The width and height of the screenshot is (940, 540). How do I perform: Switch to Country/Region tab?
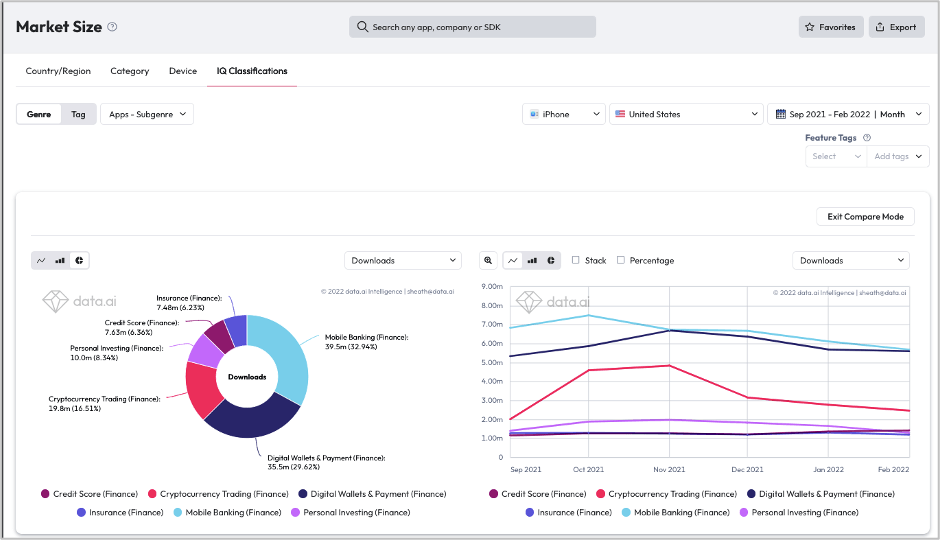(58, 71)
